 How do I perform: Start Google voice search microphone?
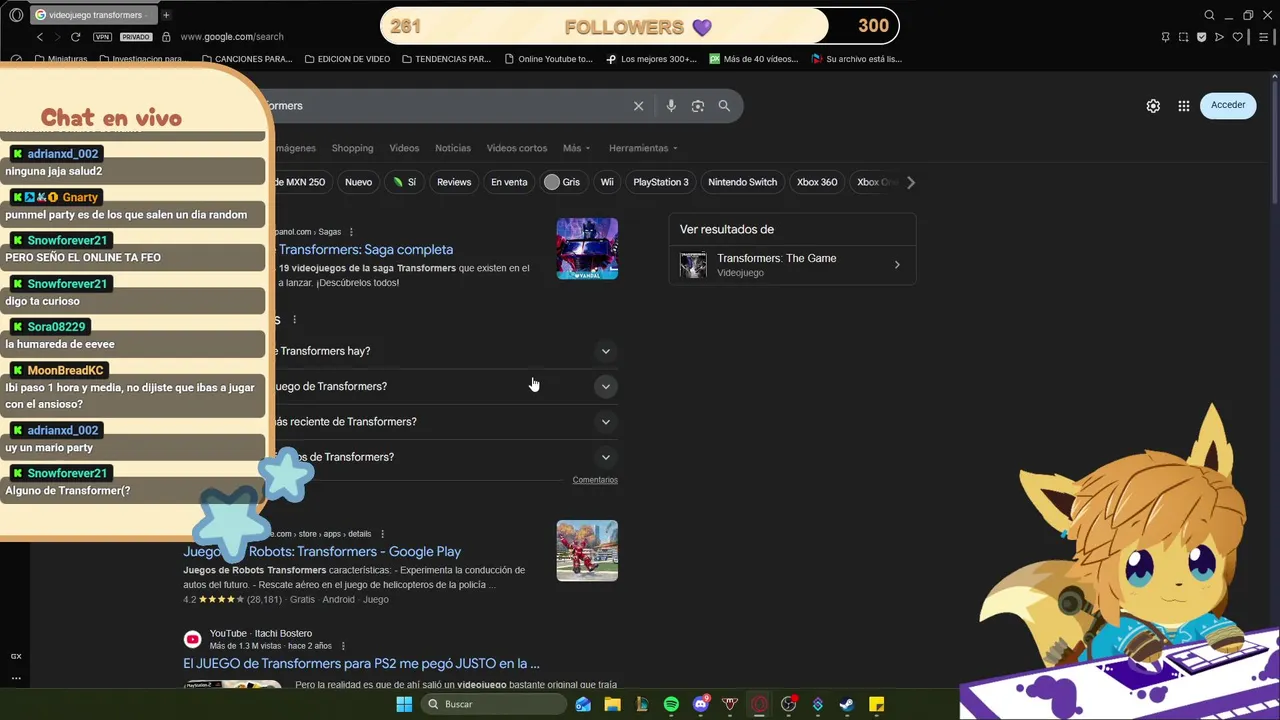coord(671,106)
